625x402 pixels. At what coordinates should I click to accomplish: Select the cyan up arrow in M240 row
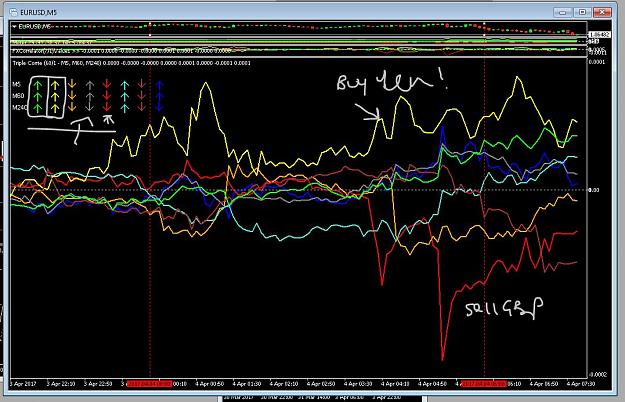point(125,108)
